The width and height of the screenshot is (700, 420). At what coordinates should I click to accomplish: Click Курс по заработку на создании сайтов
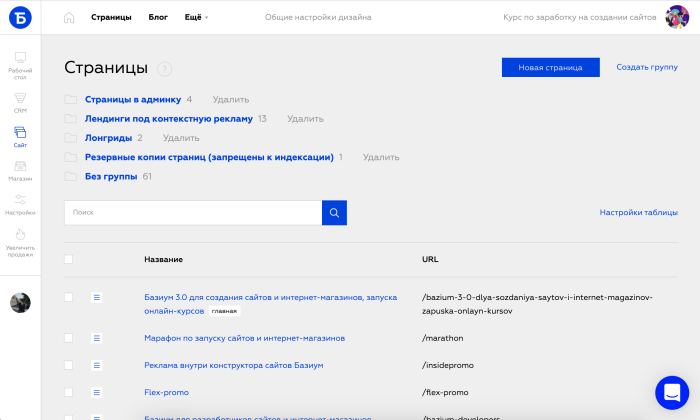coord(579,17)
